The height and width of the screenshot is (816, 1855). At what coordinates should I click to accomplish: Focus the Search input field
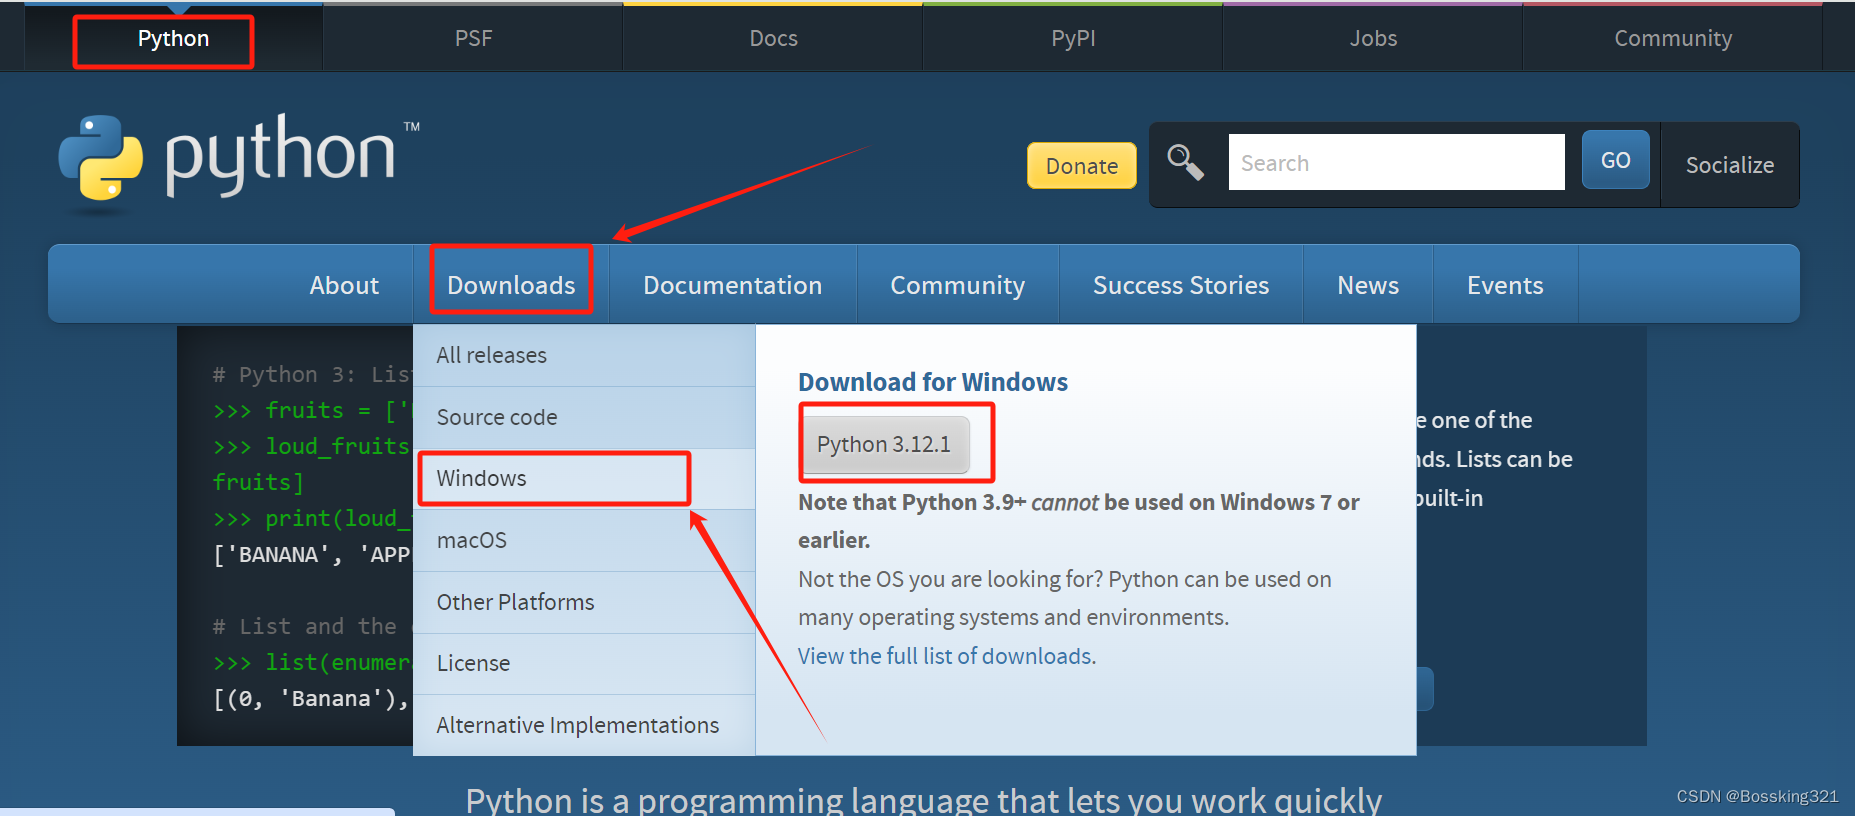point(1396,162)
